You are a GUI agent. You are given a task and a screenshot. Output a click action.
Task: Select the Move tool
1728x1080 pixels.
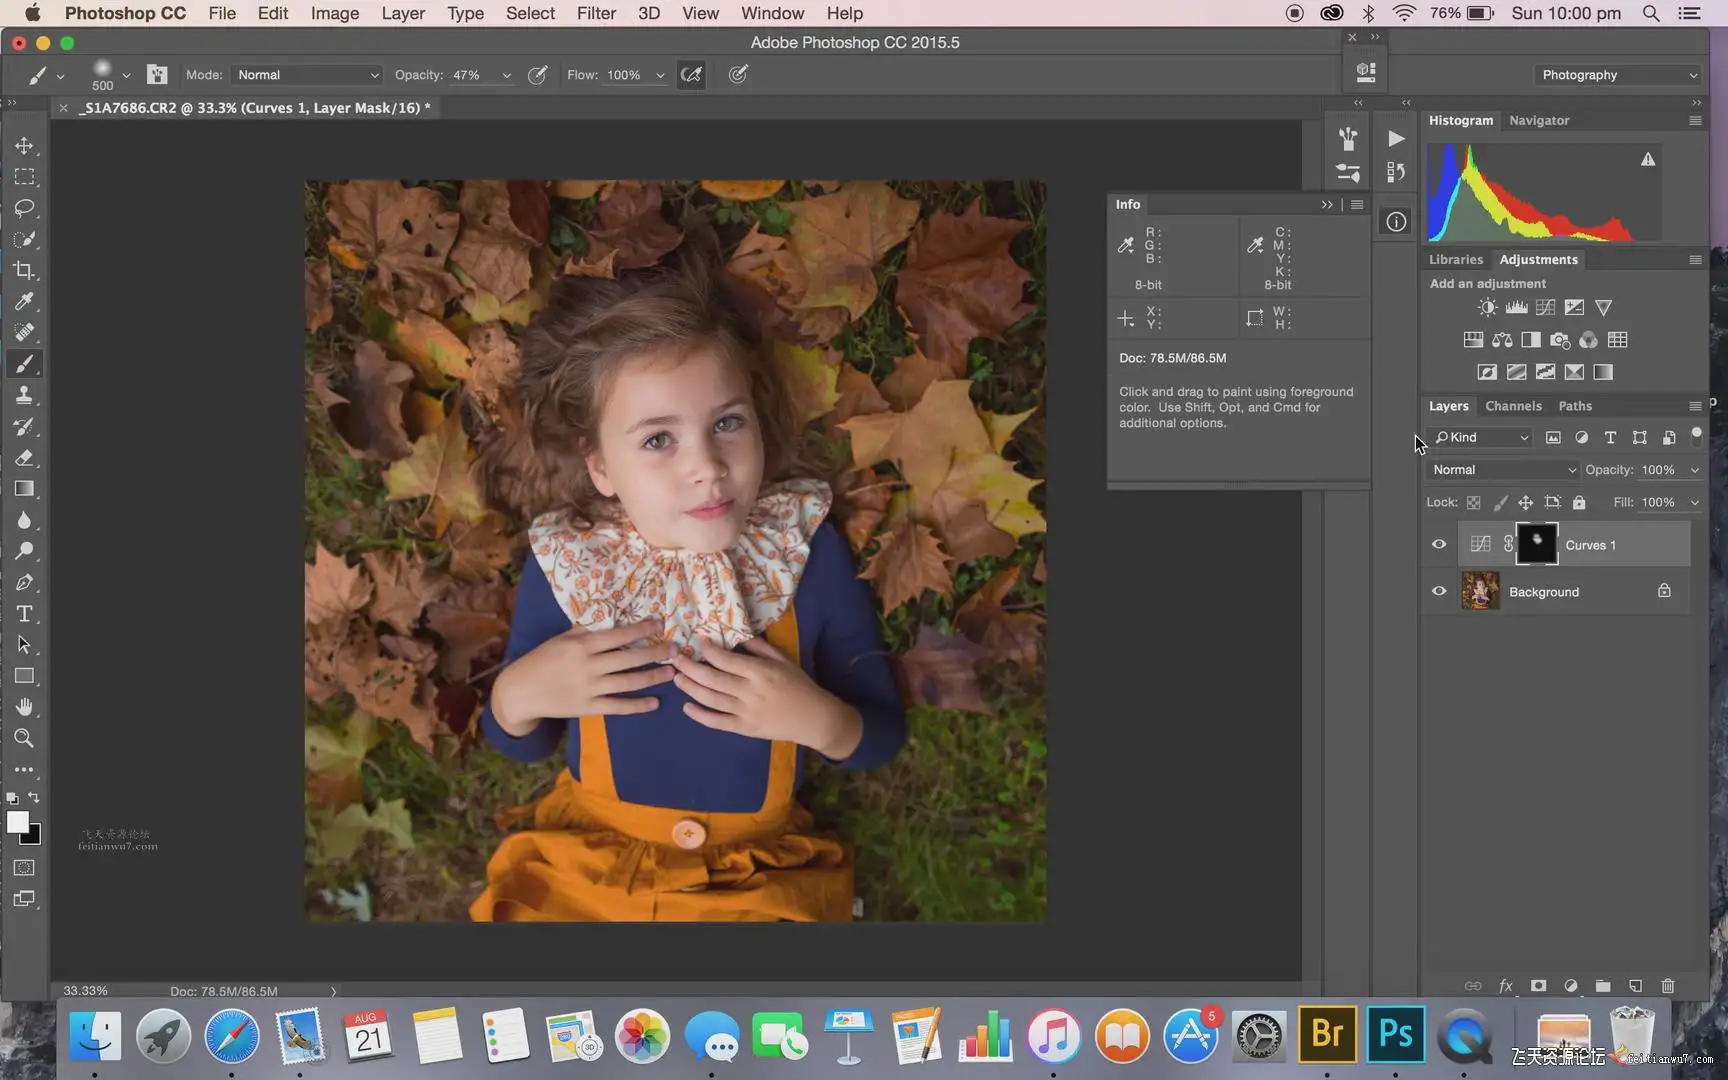pos(24,146)
